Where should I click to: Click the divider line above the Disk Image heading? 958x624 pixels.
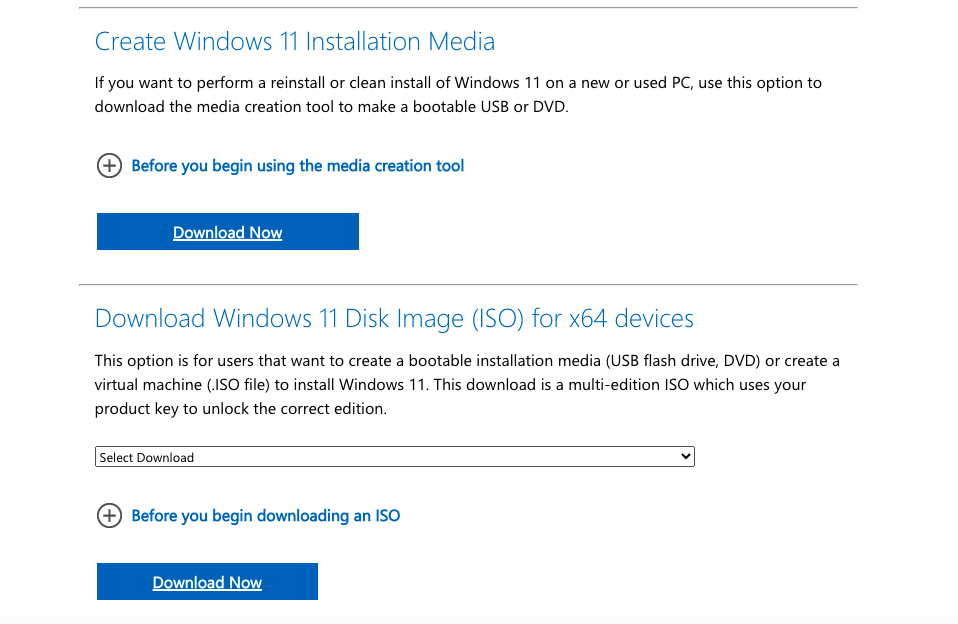(x=468, y=285)
